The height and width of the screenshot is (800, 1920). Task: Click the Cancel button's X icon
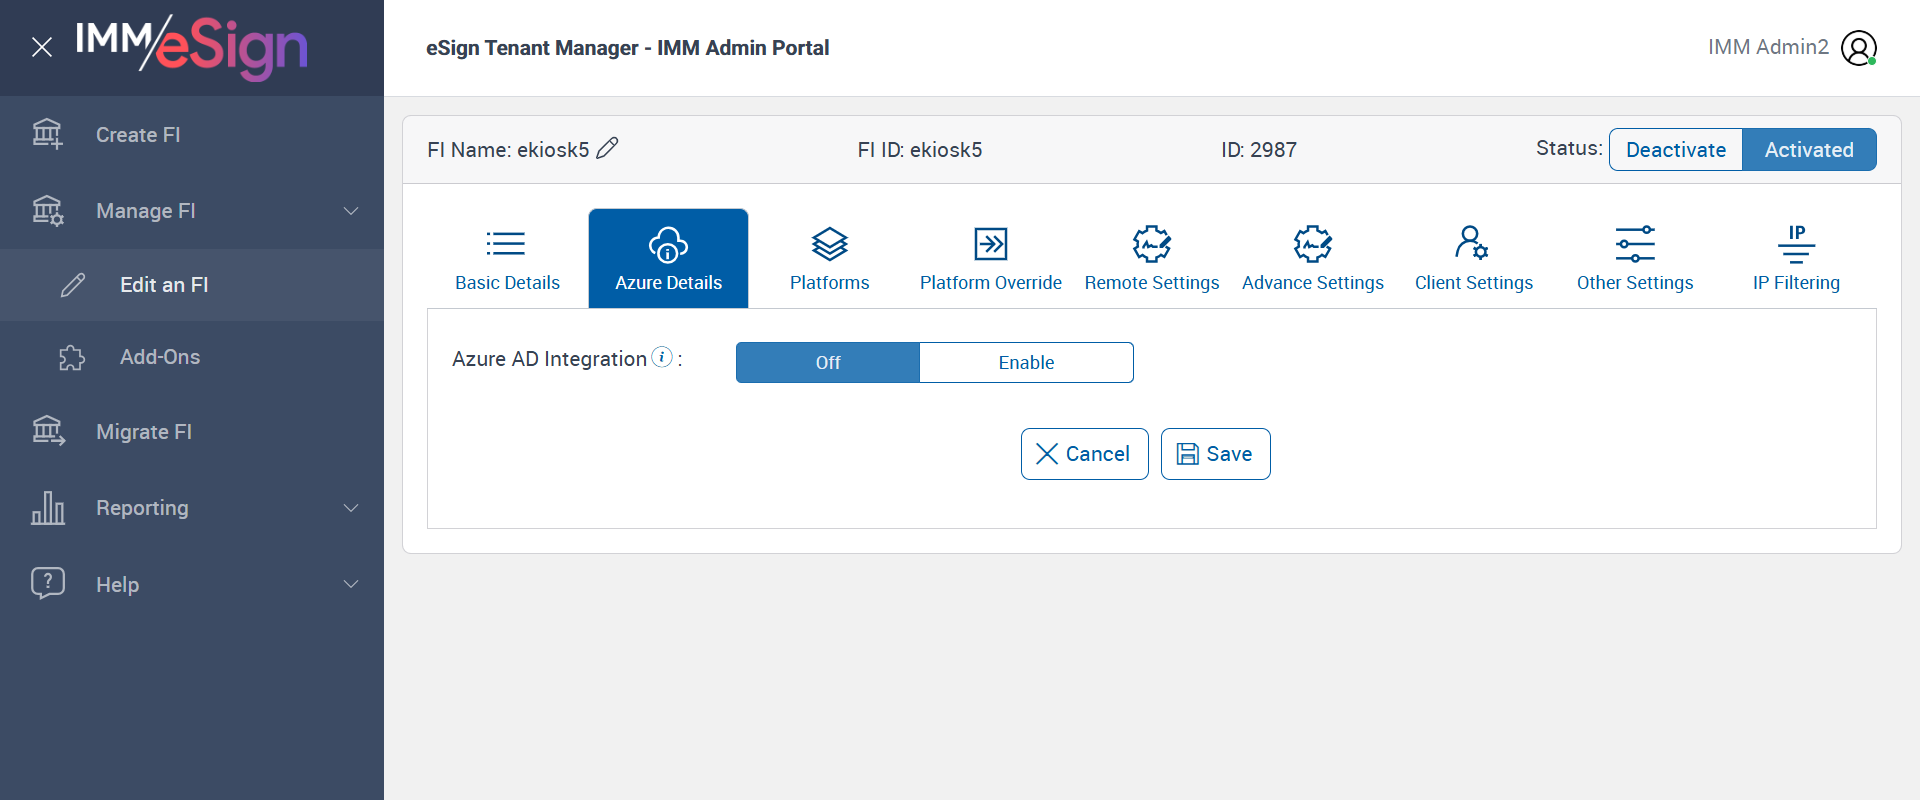(1047, 454)
